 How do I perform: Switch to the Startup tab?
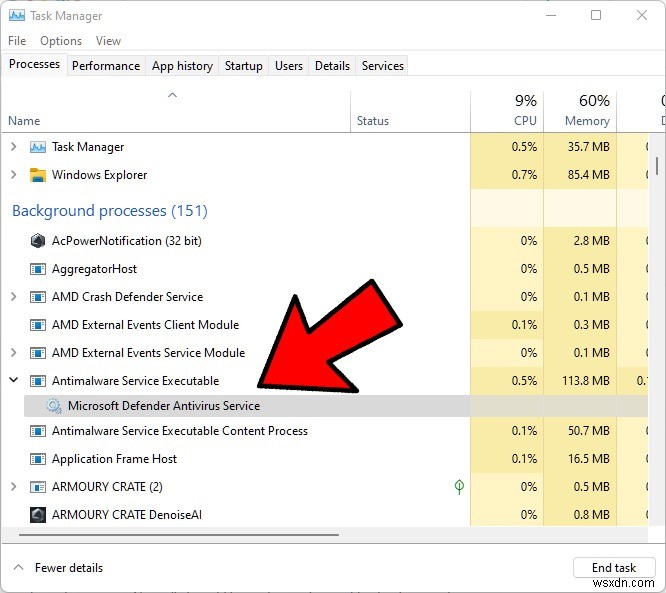(x=243, y=66)
